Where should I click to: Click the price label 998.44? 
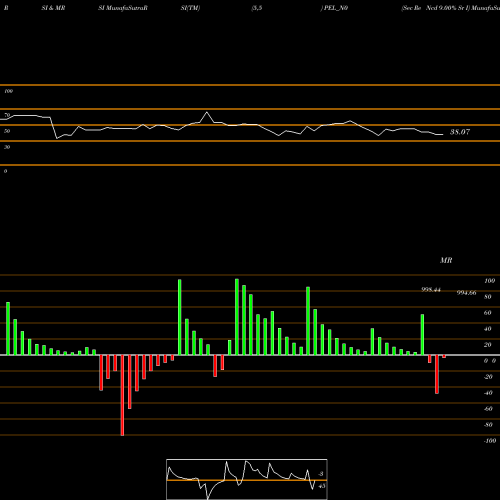click(431, 290)
